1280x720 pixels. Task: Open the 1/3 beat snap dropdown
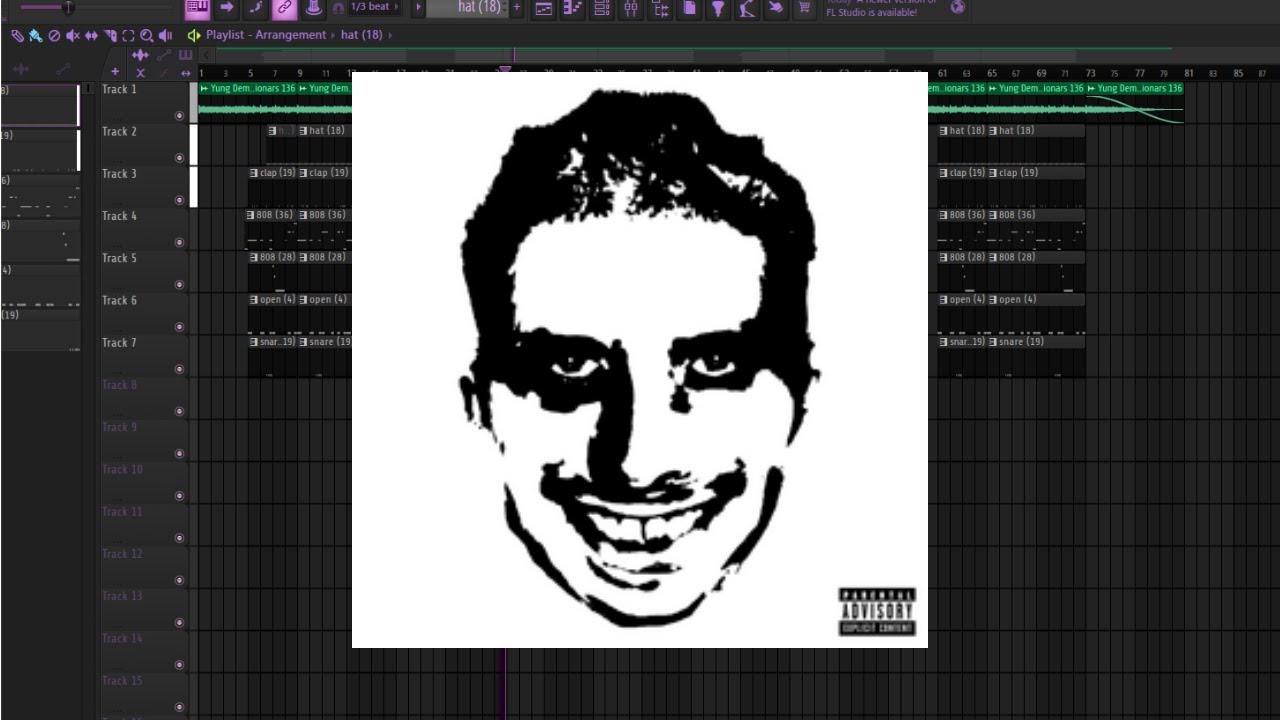point(375,7)
